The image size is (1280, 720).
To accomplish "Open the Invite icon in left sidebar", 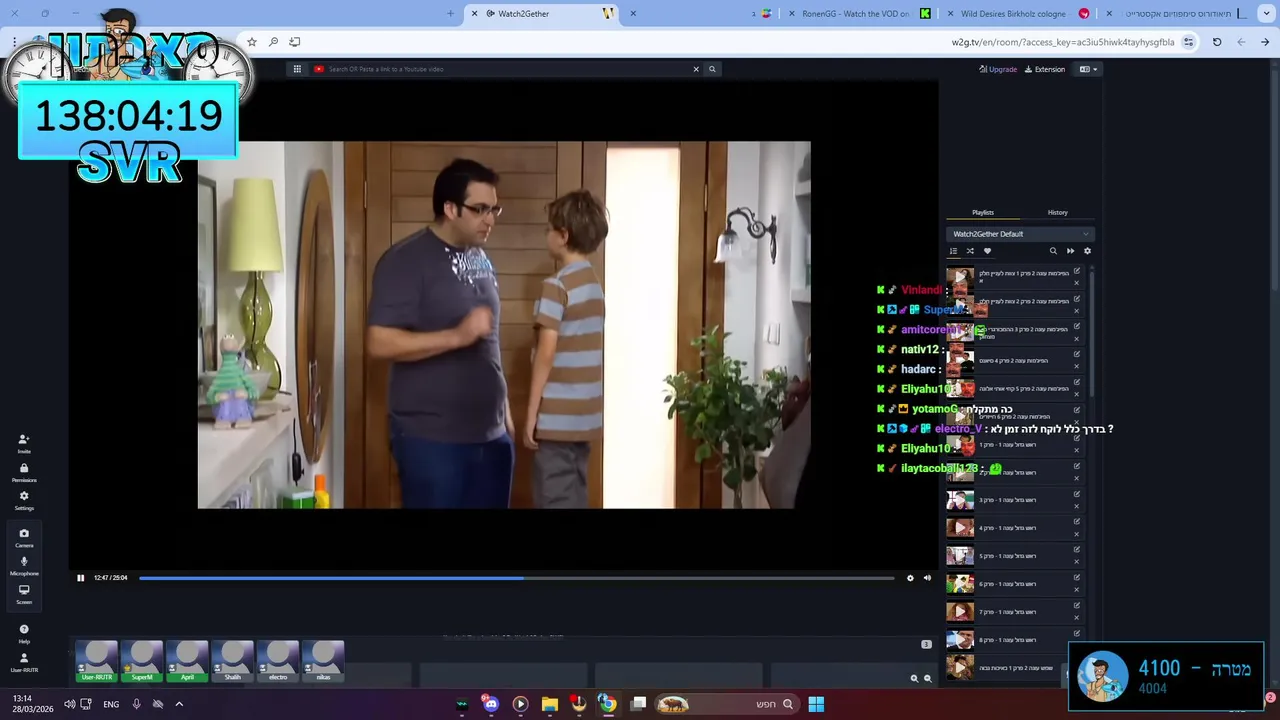I will (24, 442).
